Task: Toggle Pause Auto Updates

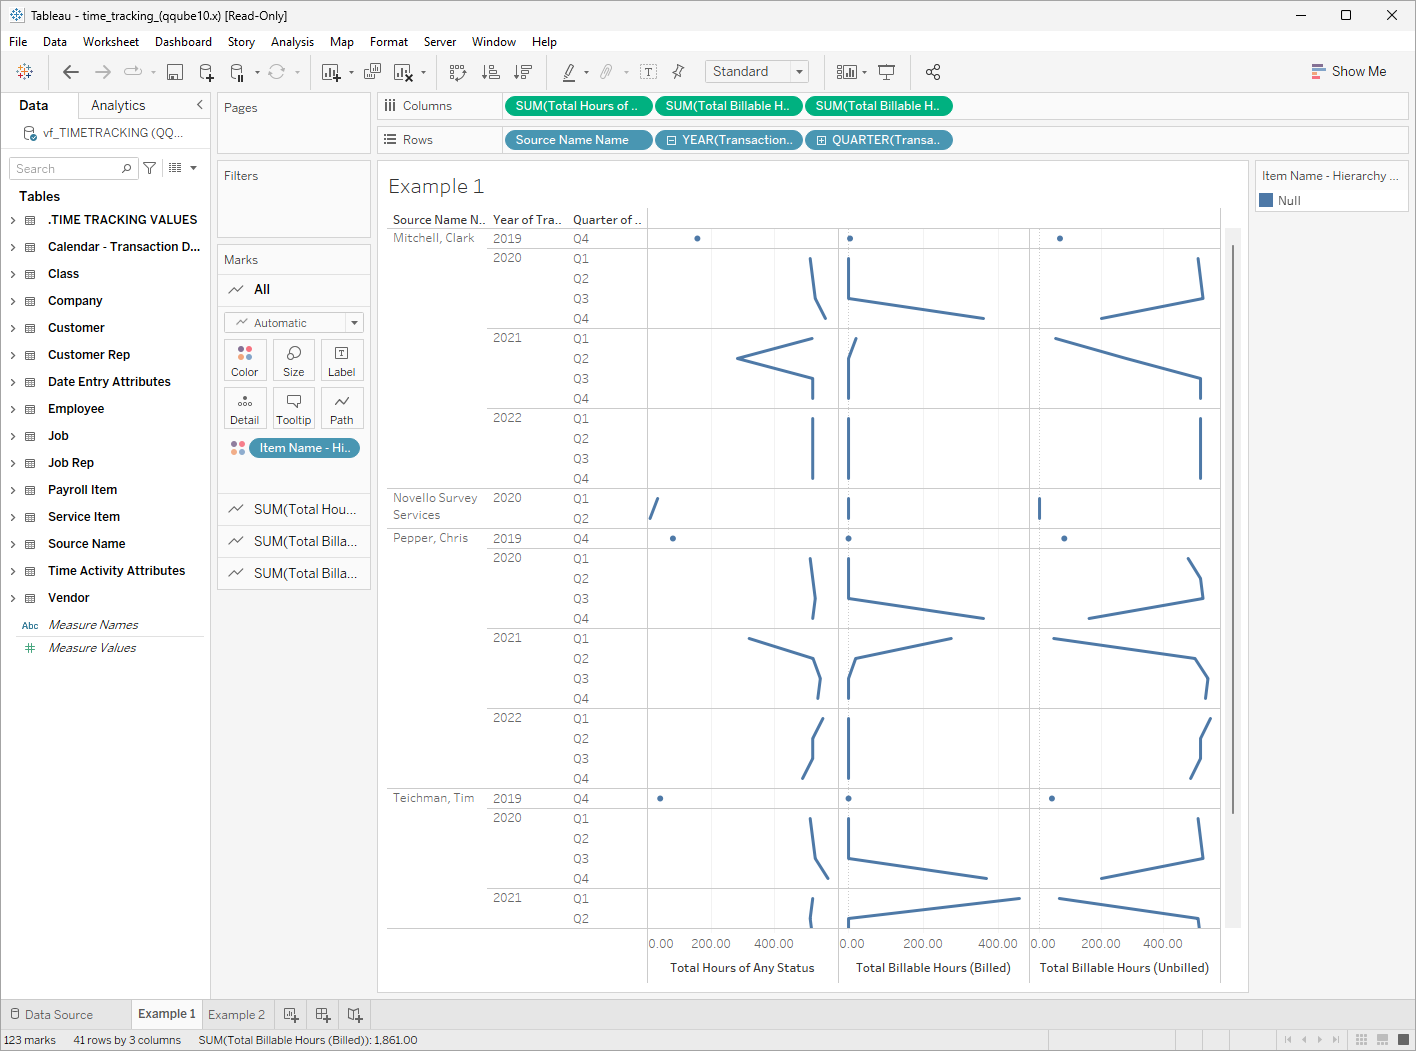Action: pyautogui.click(x=239, y=71)
